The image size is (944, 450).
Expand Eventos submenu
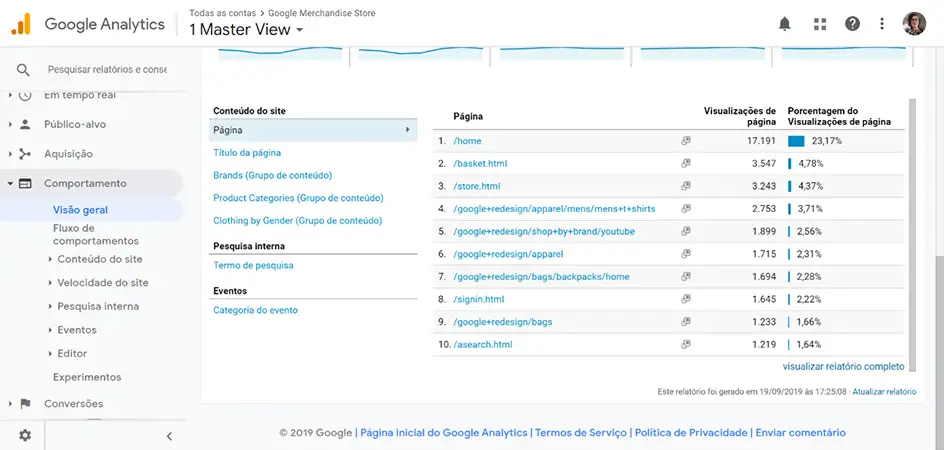pos(51,330)
